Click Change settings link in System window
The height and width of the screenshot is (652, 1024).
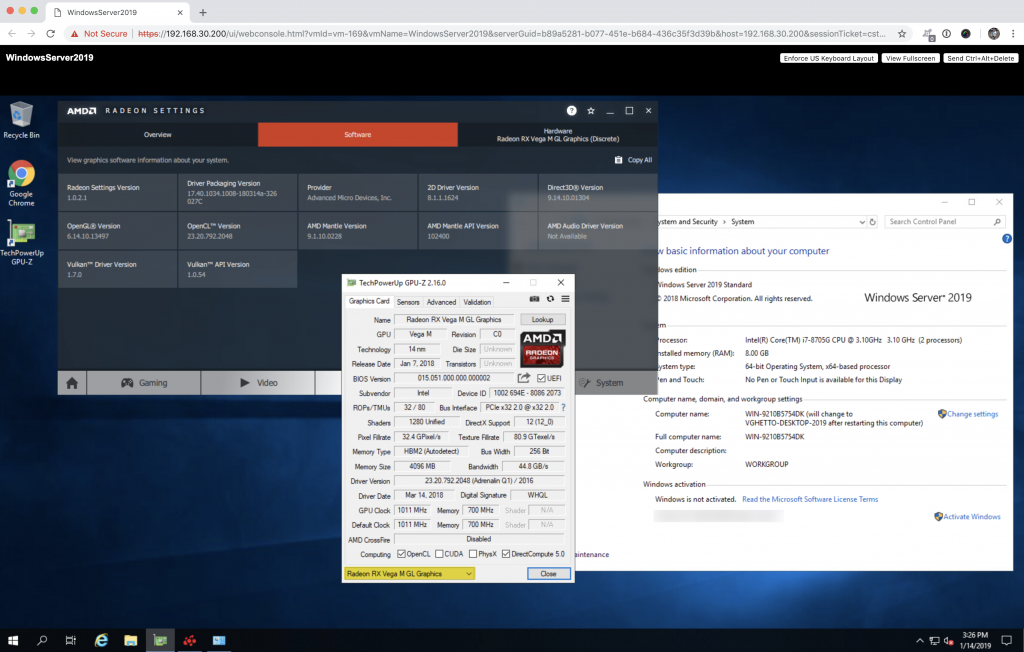click(972, 414)
